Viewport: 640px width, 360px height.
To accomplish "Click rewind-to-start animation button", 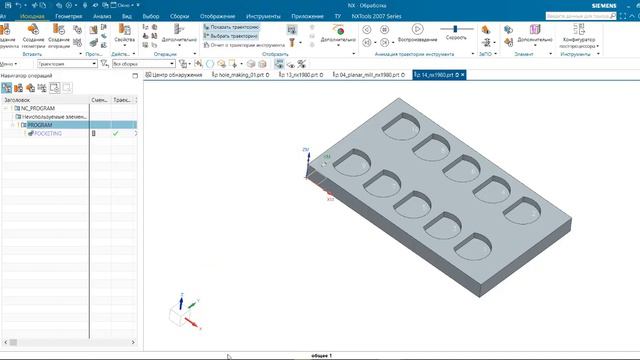I will pyautogui.click(x=367, y=42).
